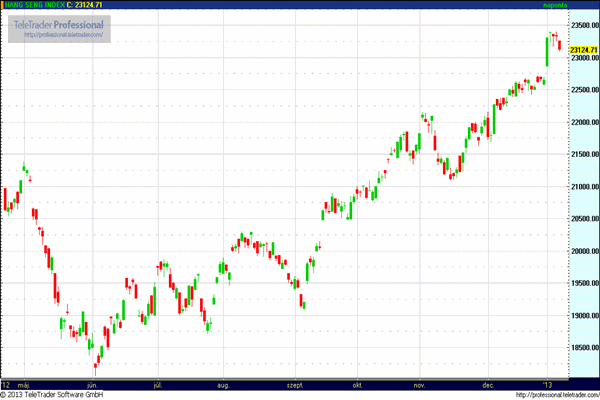The height and width of the screenshot is (400, 600).
Task: Click the tall green candle near 23000
Action: click(x=547, y=52)
